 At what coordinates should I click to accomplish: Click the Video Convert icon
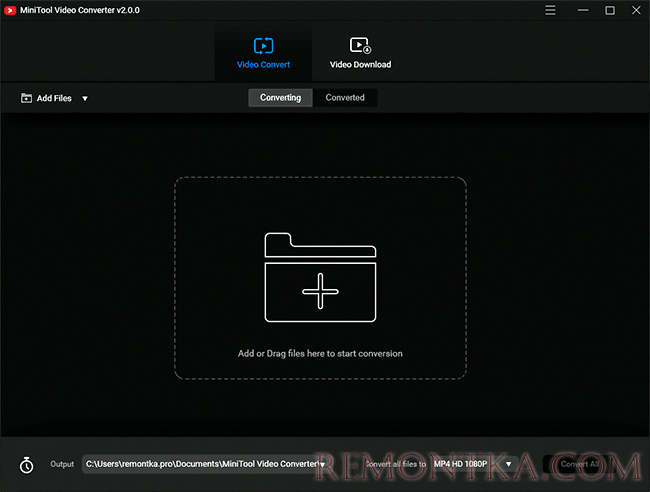(x=263, y=46)
